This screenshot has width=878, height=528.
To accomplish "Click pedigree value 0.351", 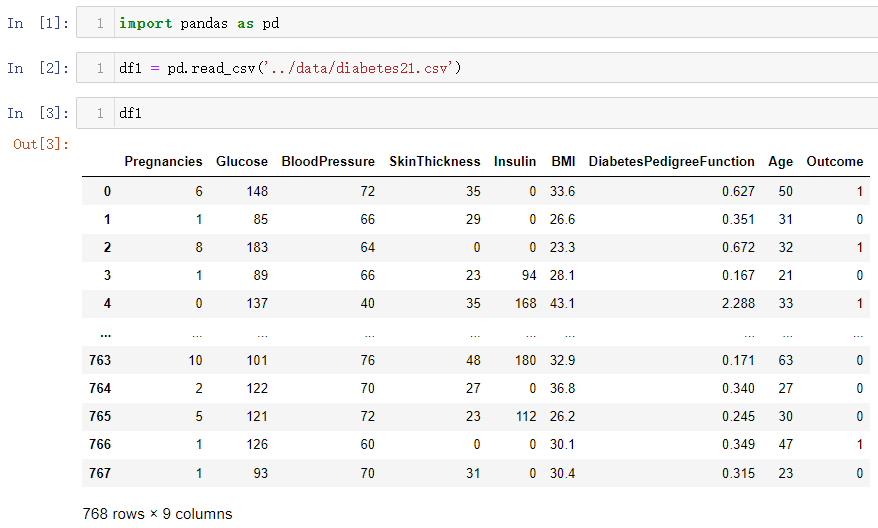I will click(738, 219).
